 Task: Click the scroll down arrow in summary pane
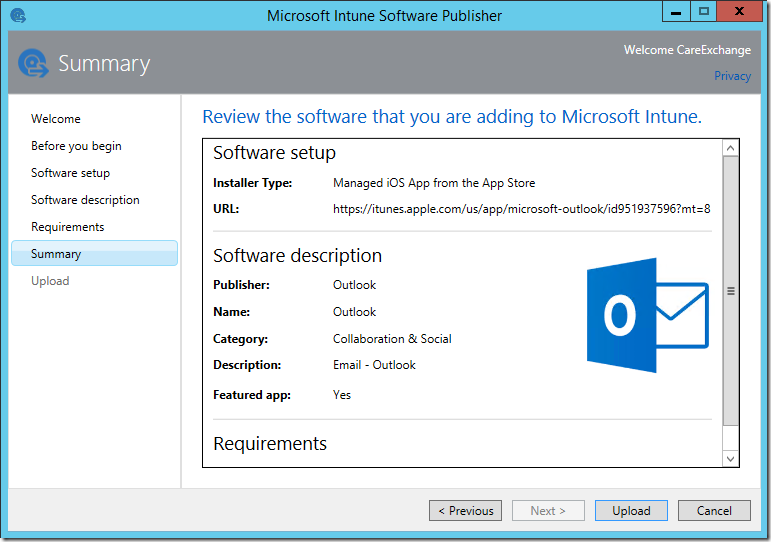(731, 459)
